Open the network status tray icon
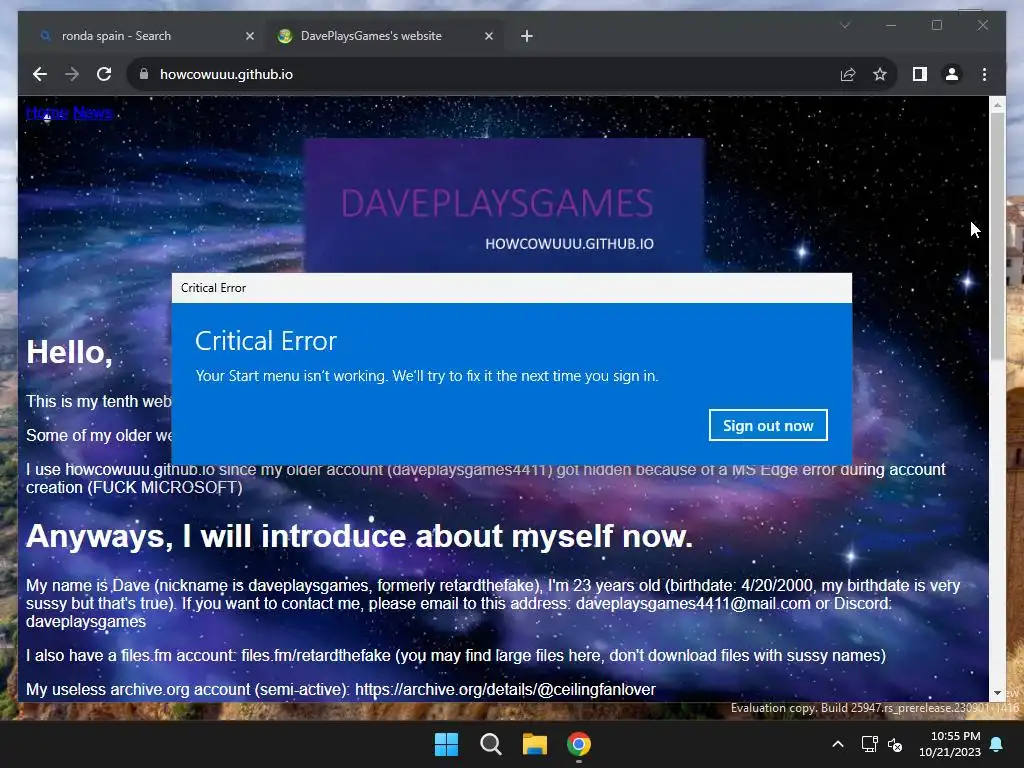Screen dimensions: 1024x768 pos(869,744)
